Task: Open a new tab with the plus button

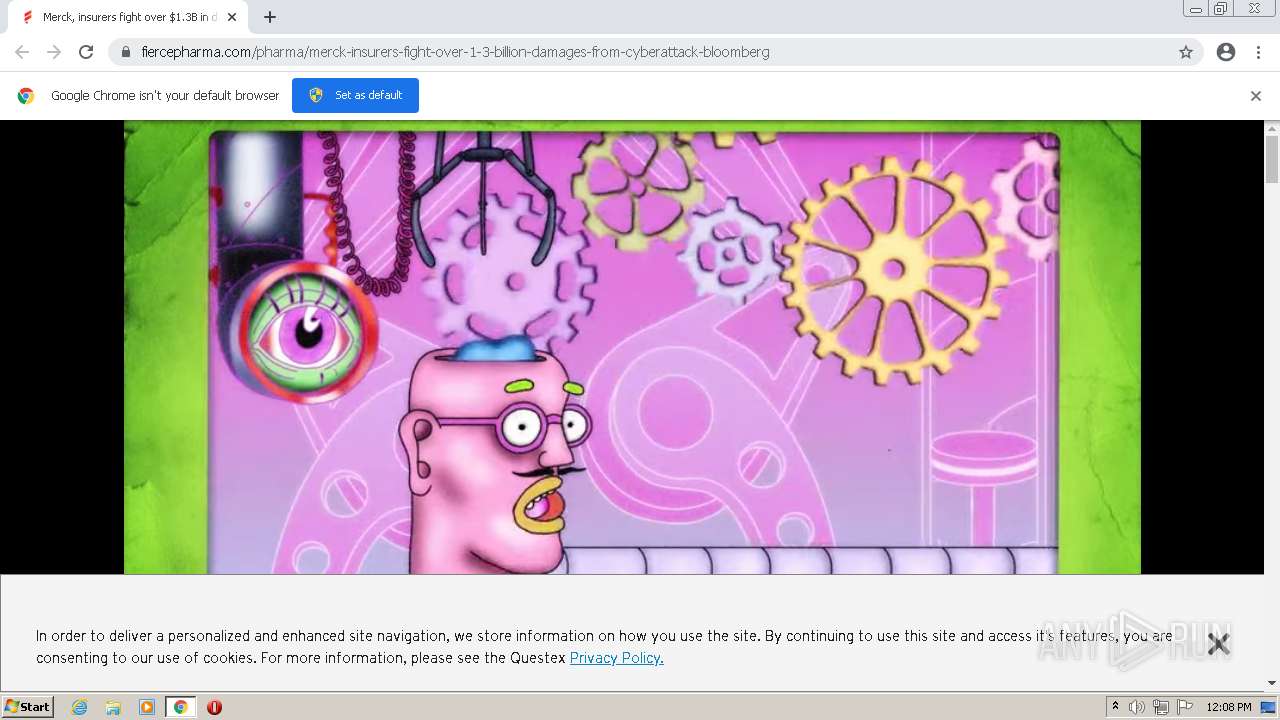Action: tap(270, 17)
